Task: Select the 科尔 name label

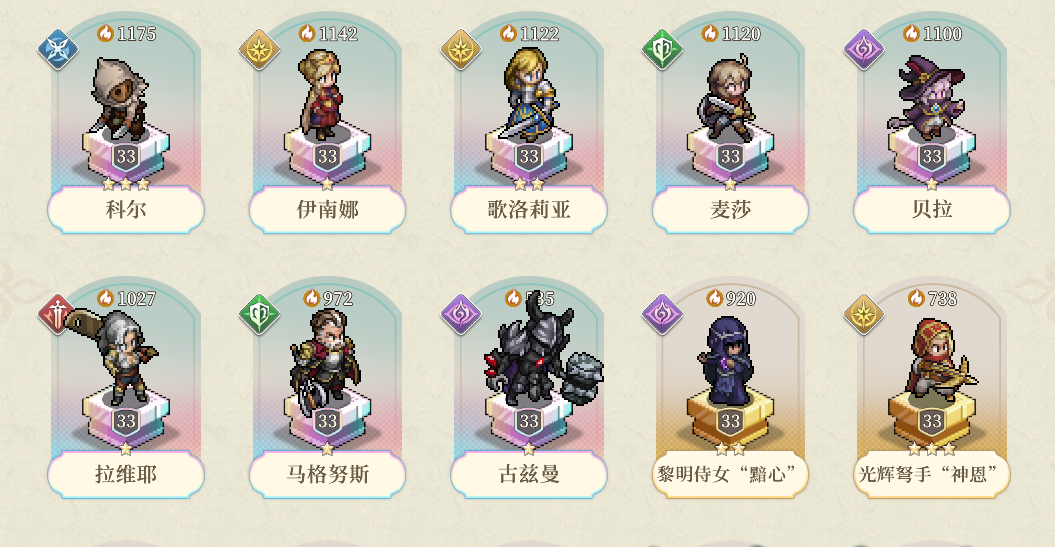Action: [x=126, y=209]
